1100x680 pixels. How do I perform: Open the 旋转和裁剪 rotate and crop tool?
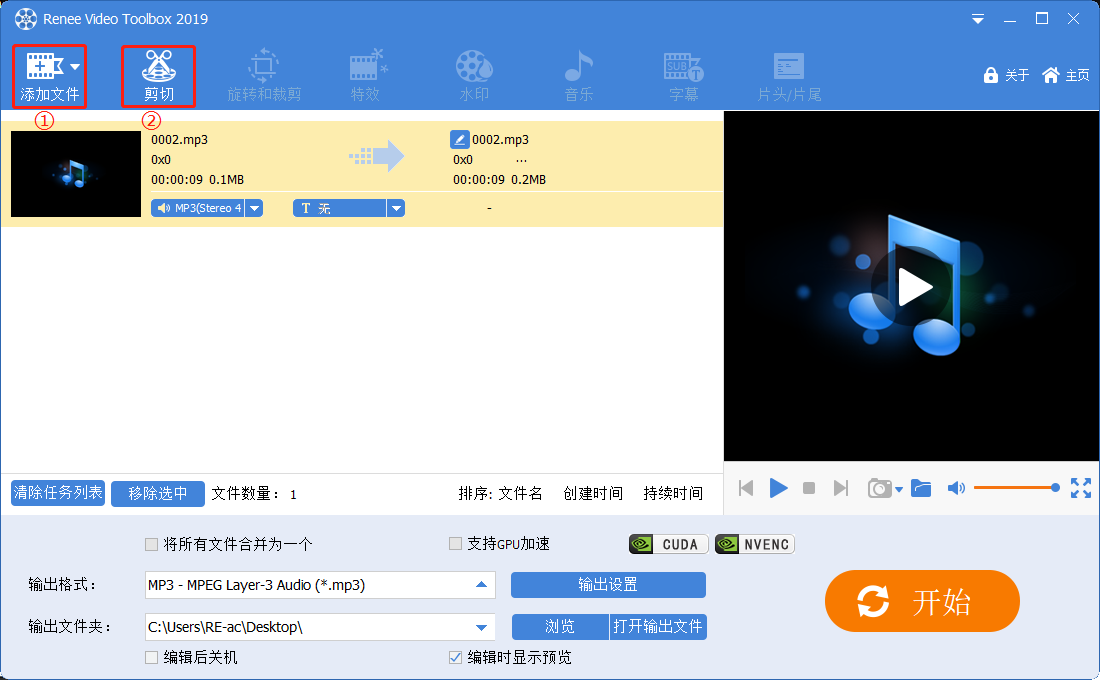coord(264,76)
